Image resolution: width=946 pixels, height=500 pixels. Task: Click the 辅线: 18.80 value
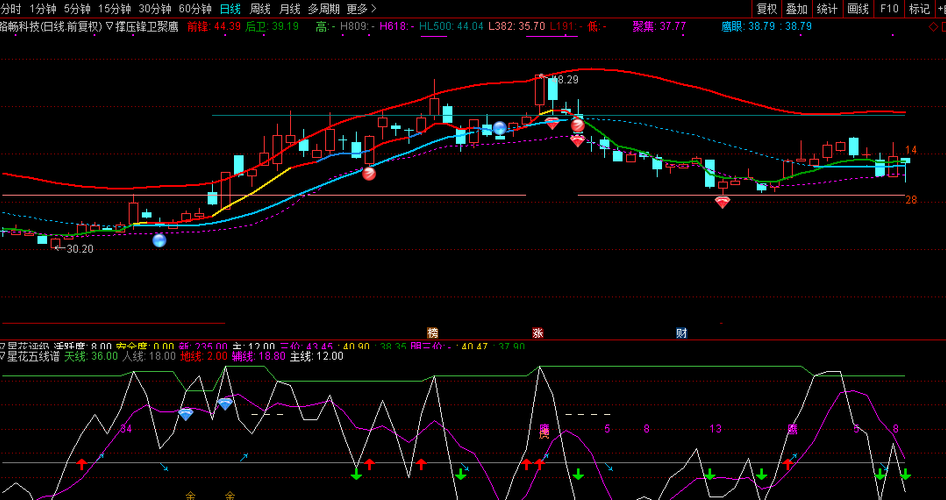[x=259, y=356]
